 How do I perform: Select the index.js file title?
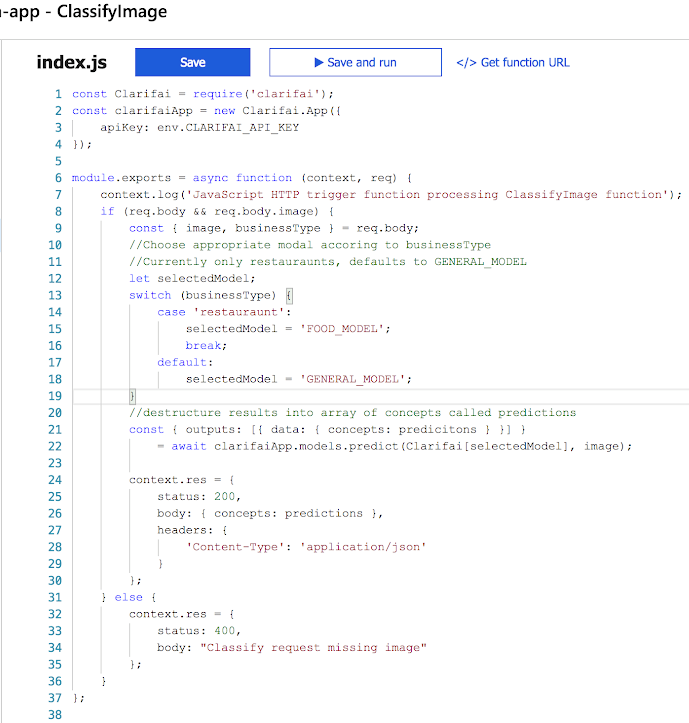[x=71, y=62]
